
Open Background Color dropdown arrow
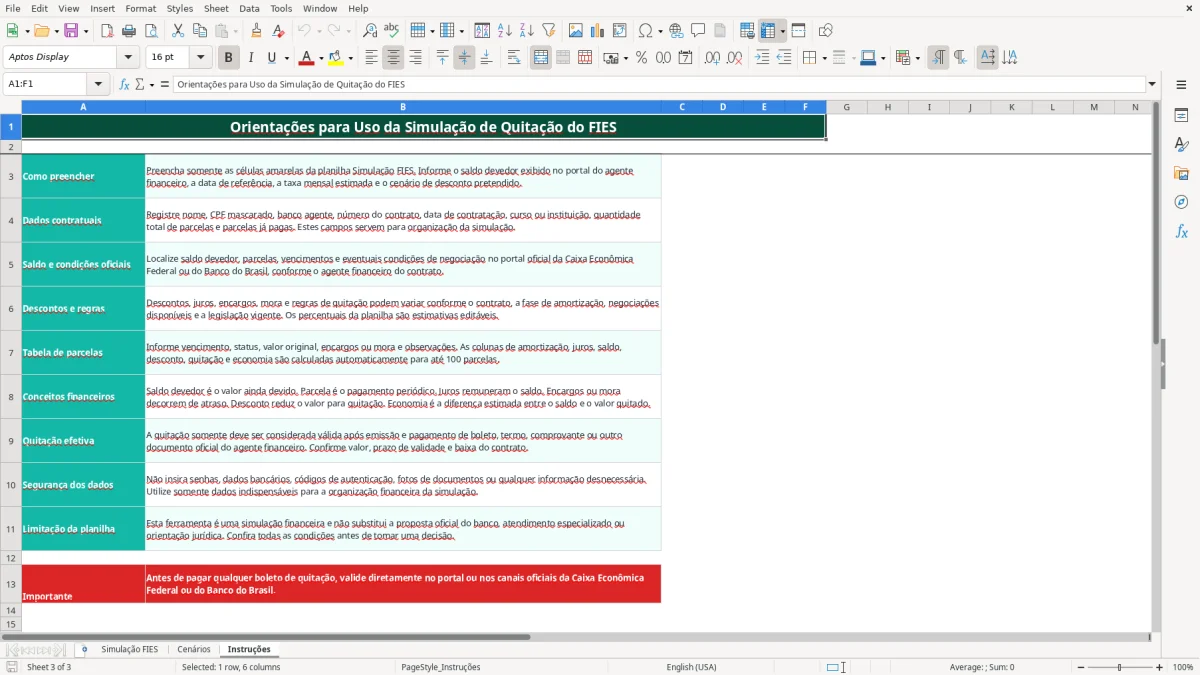350,58
